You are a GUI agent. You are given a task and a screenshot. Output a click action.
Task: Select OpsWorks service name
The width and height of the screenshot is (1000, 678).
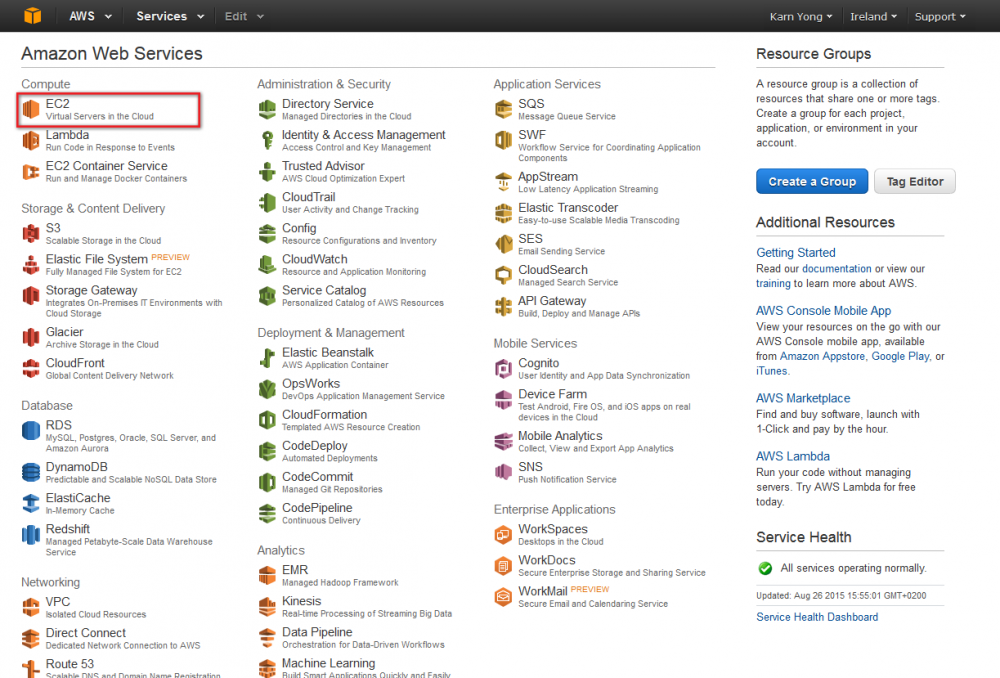click(x=311, y=383)
